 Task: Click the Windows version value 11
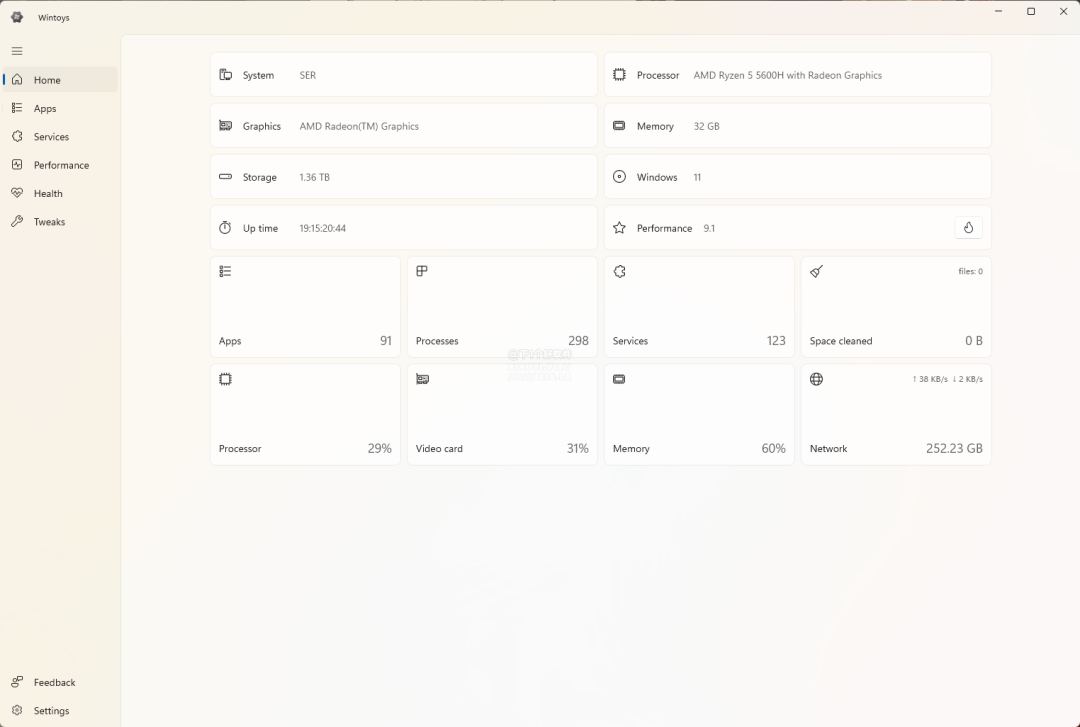(x=697, y=177)
